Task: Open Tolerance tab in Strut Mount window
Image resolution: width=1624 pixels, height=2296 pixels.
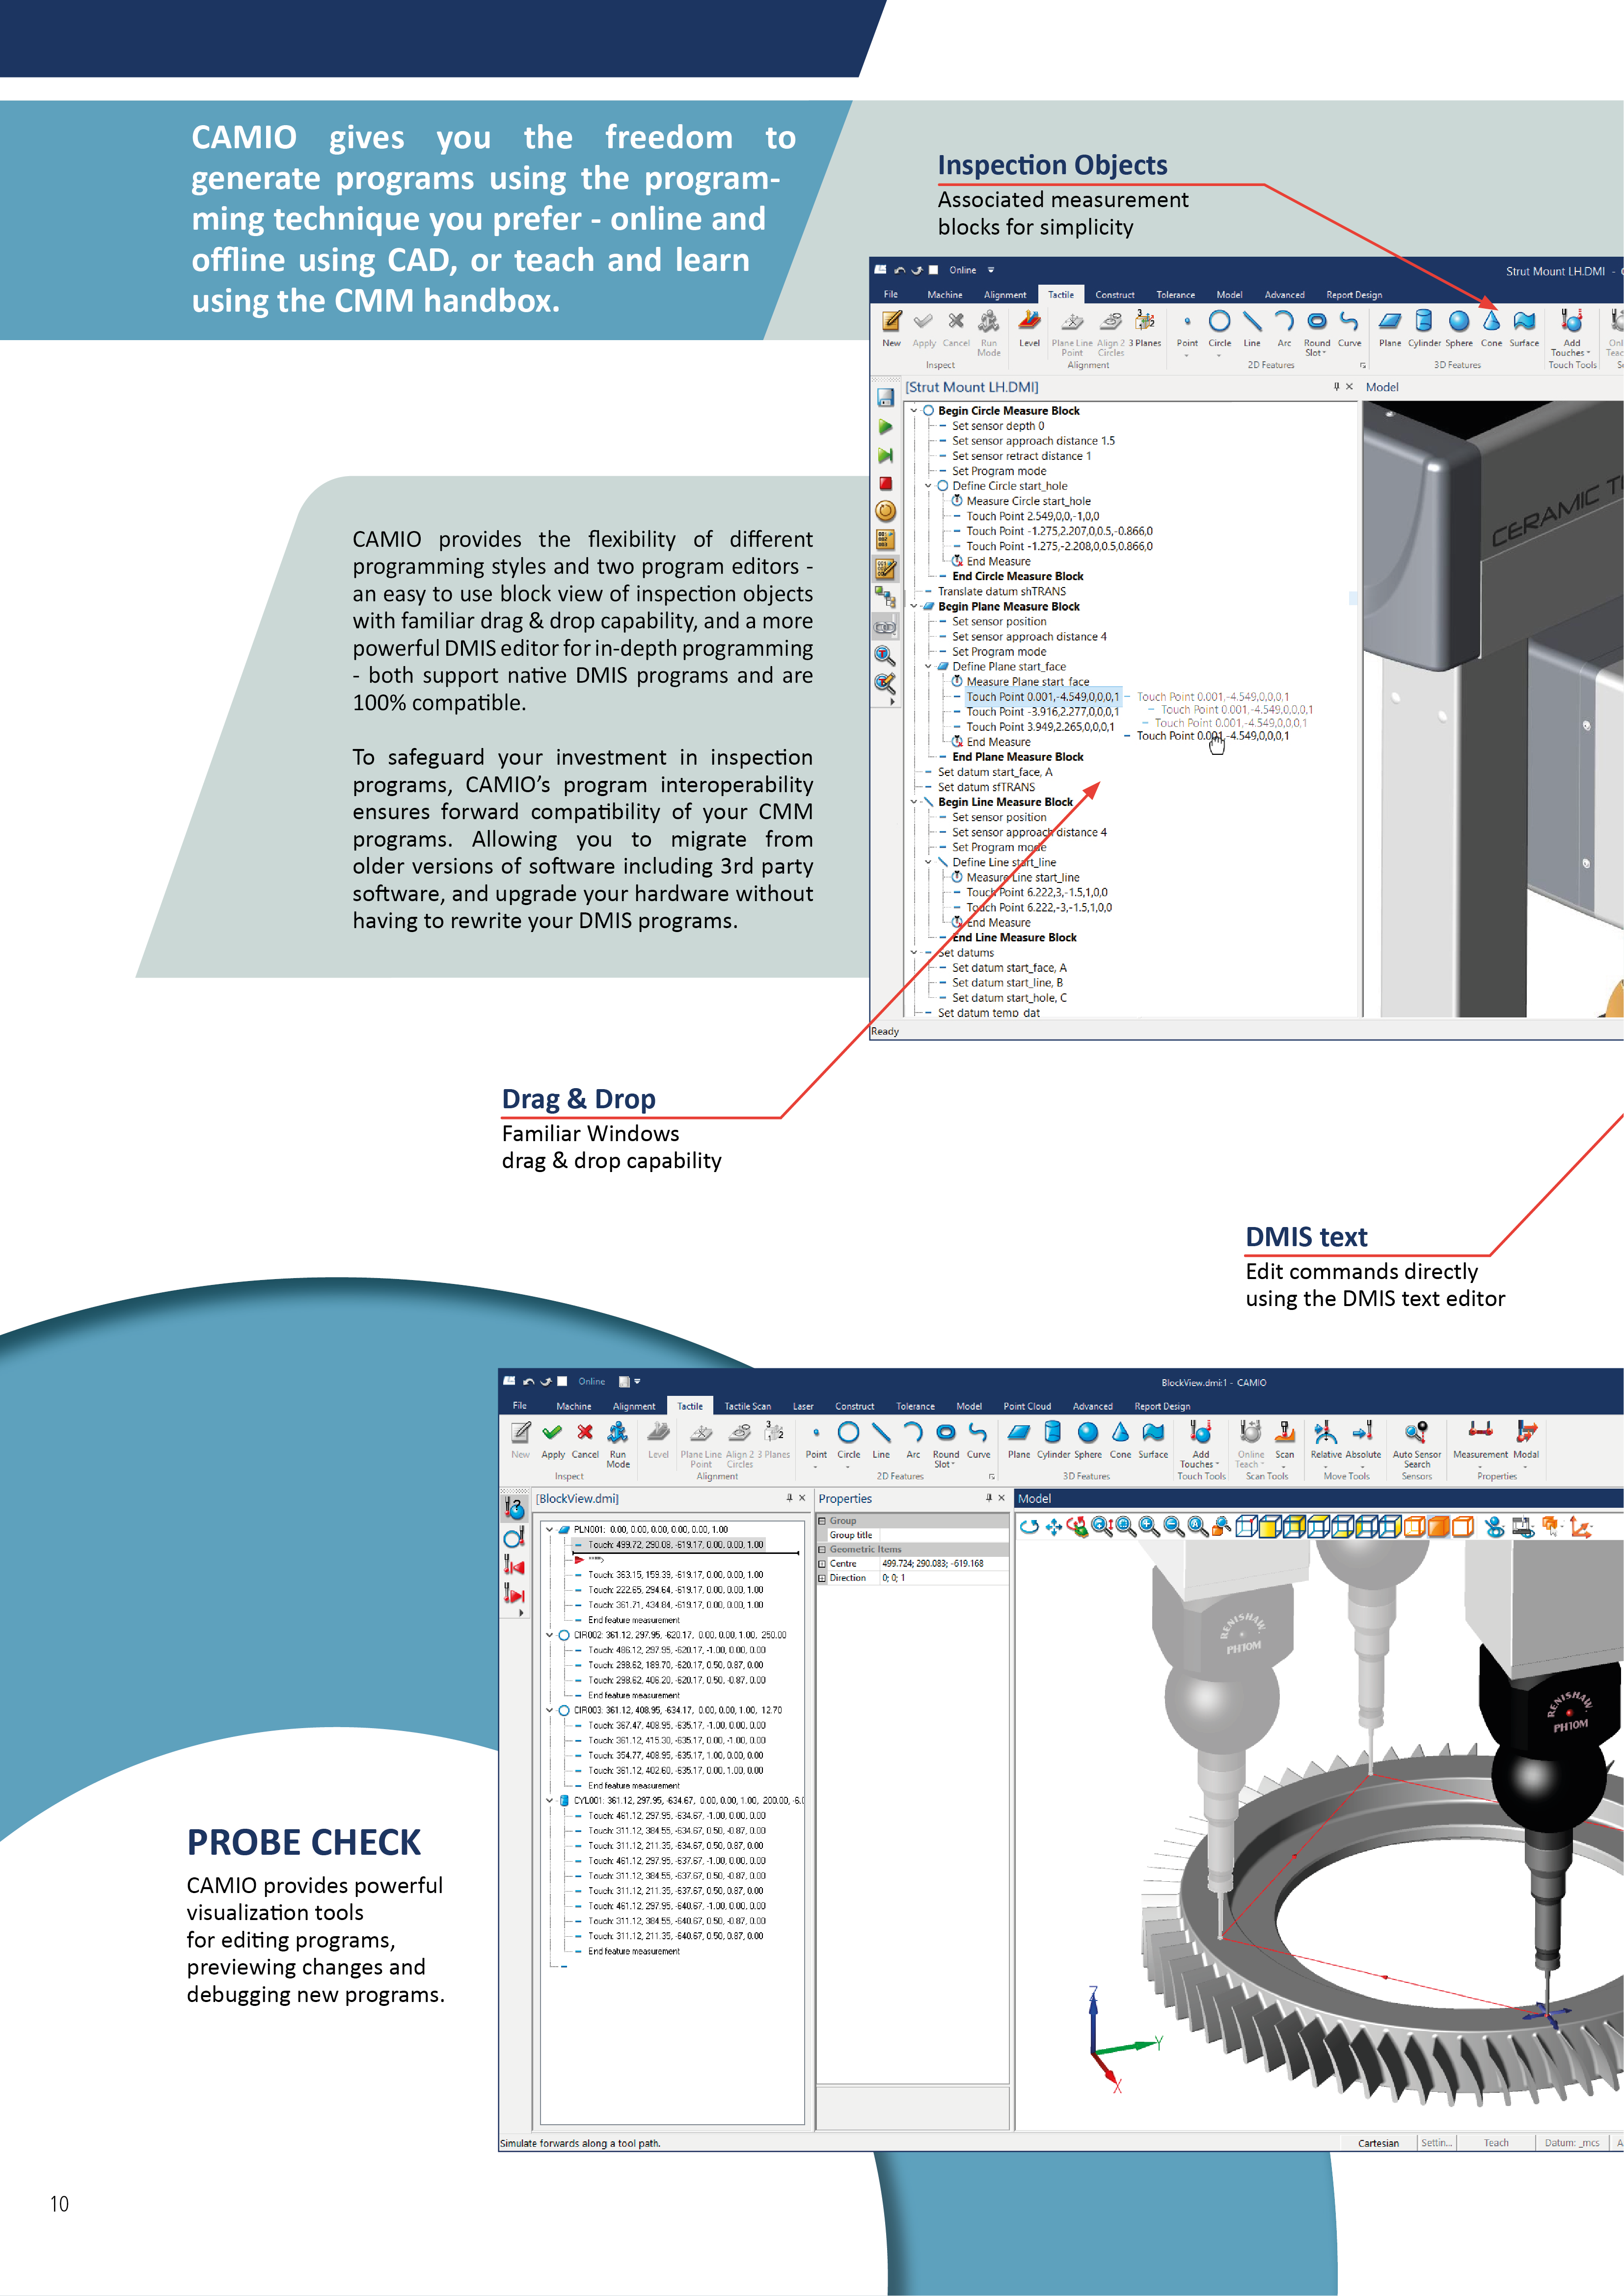Action: click(1175, 295)
